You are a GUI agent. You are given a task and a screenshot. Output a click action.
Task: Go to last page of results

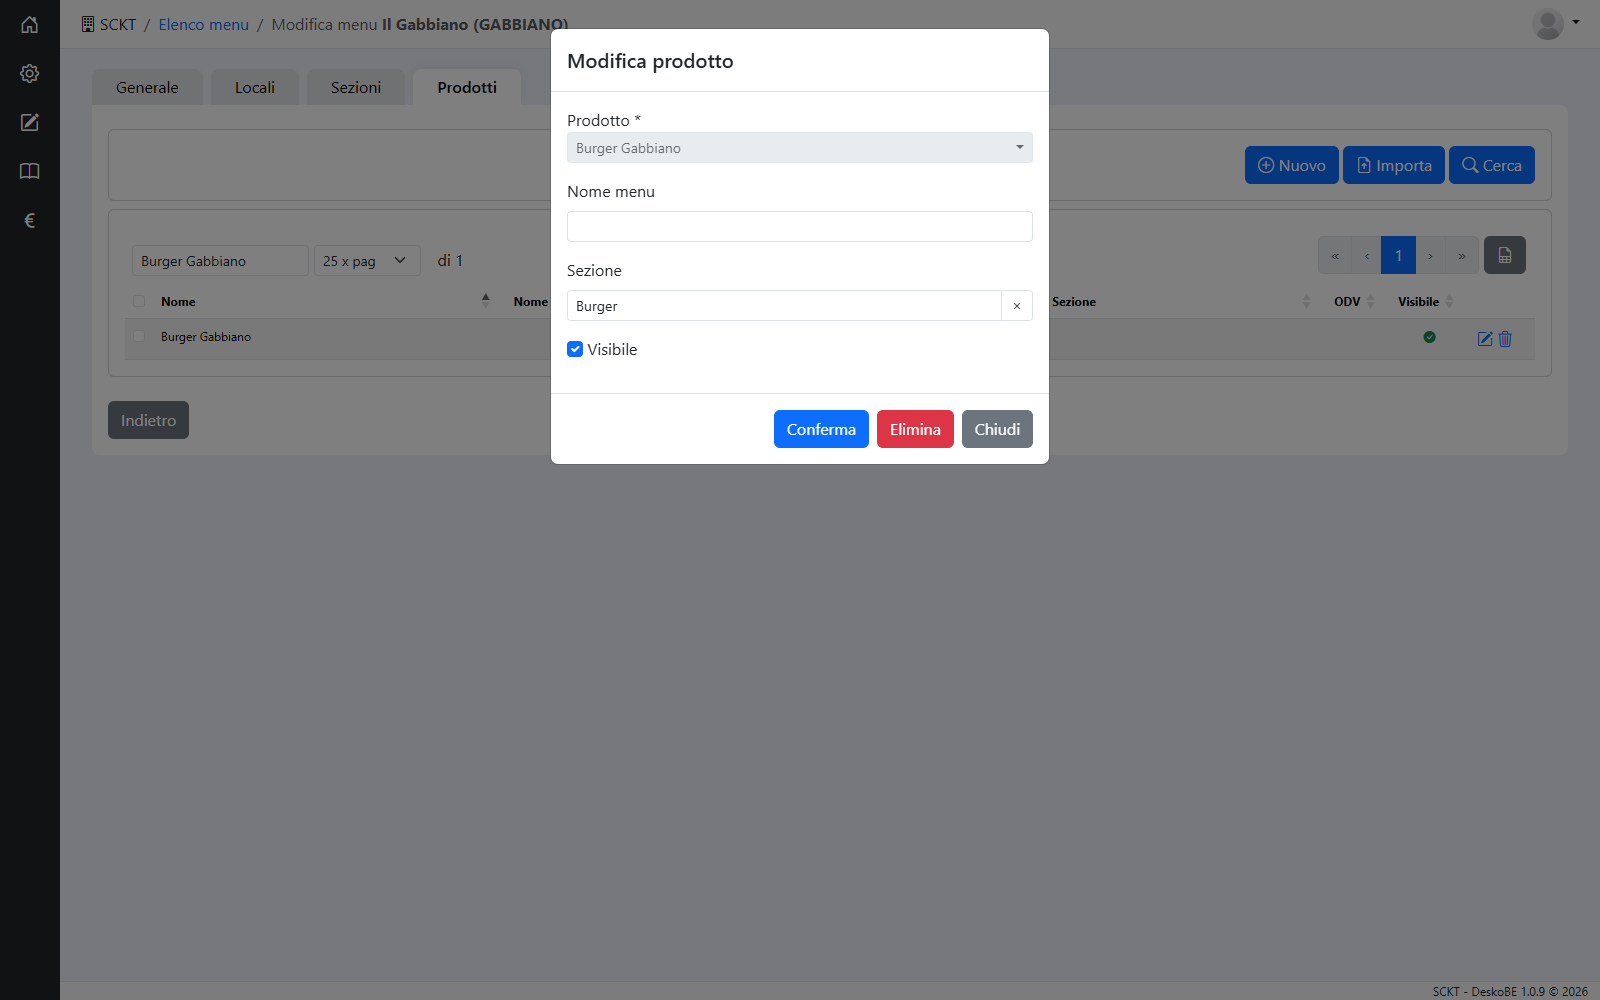coord(1462,256)
